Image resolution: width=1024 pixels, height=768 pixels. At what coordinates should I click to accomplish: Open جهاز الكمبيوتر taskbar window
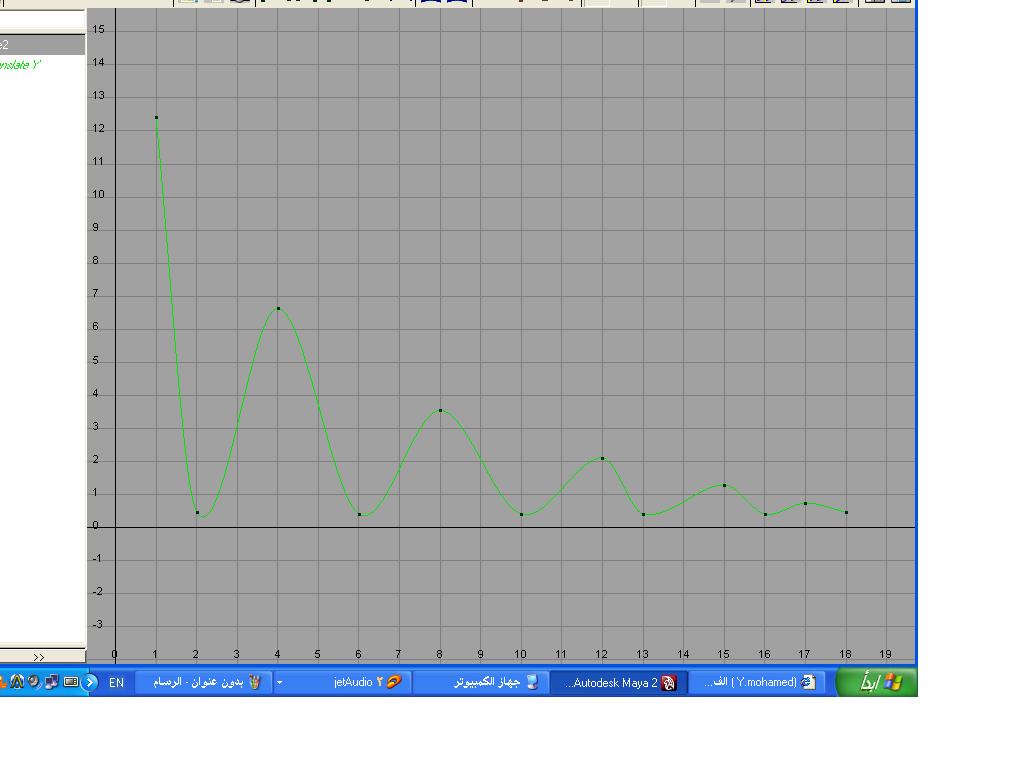tap(479, 682)
